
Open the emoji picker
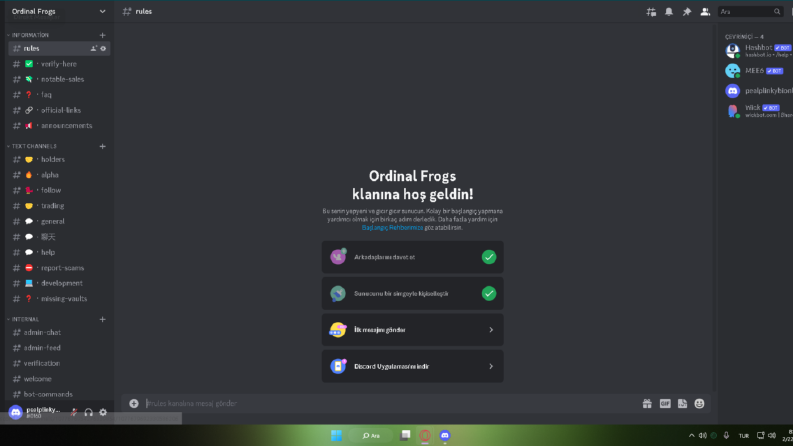point(699,404)
